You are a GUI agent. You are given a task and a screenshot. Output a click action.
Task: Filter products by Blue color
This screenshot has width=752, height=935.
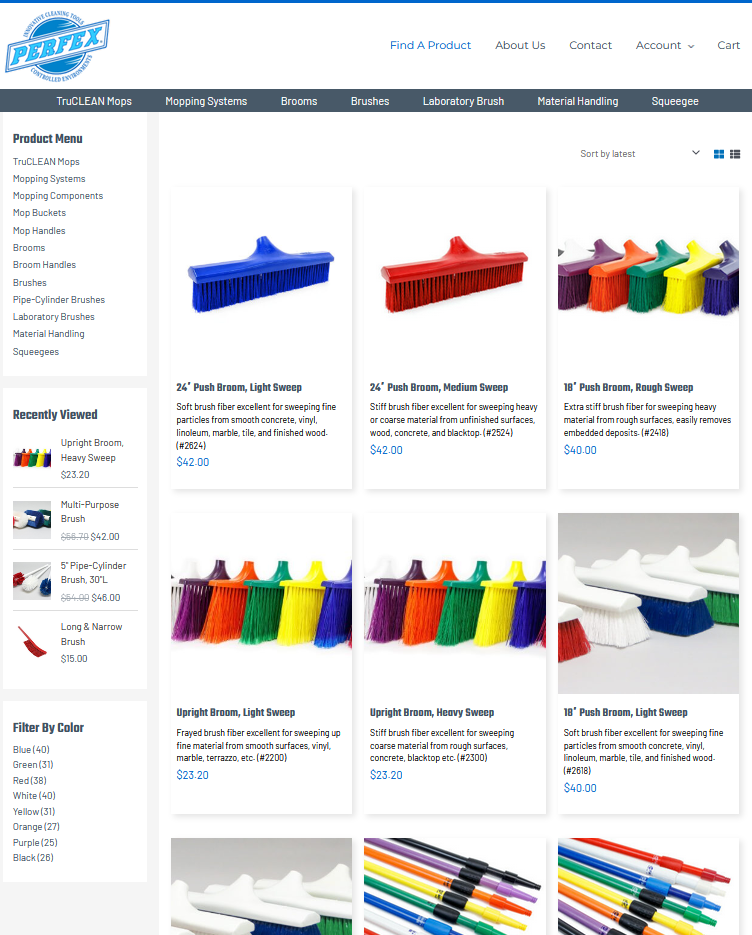(31, 750)
